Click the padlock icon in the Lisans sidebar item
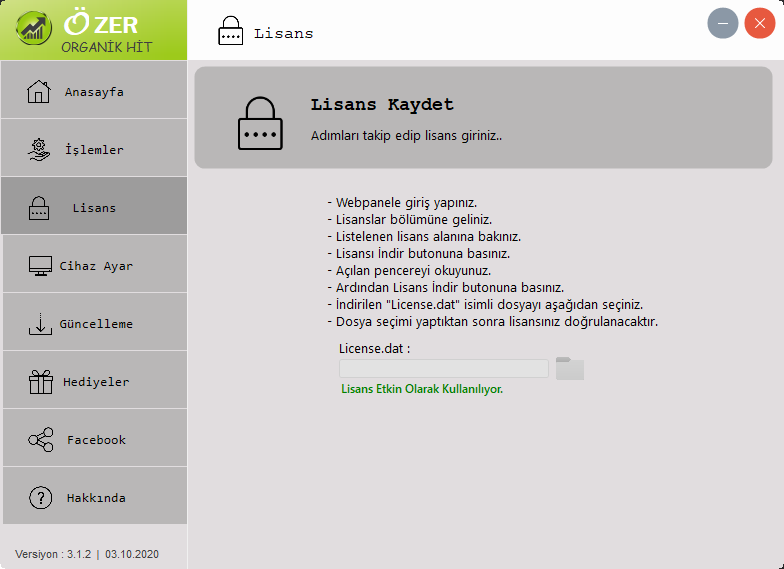This screenshot has width=784, height=569. (x=38, y=208)
